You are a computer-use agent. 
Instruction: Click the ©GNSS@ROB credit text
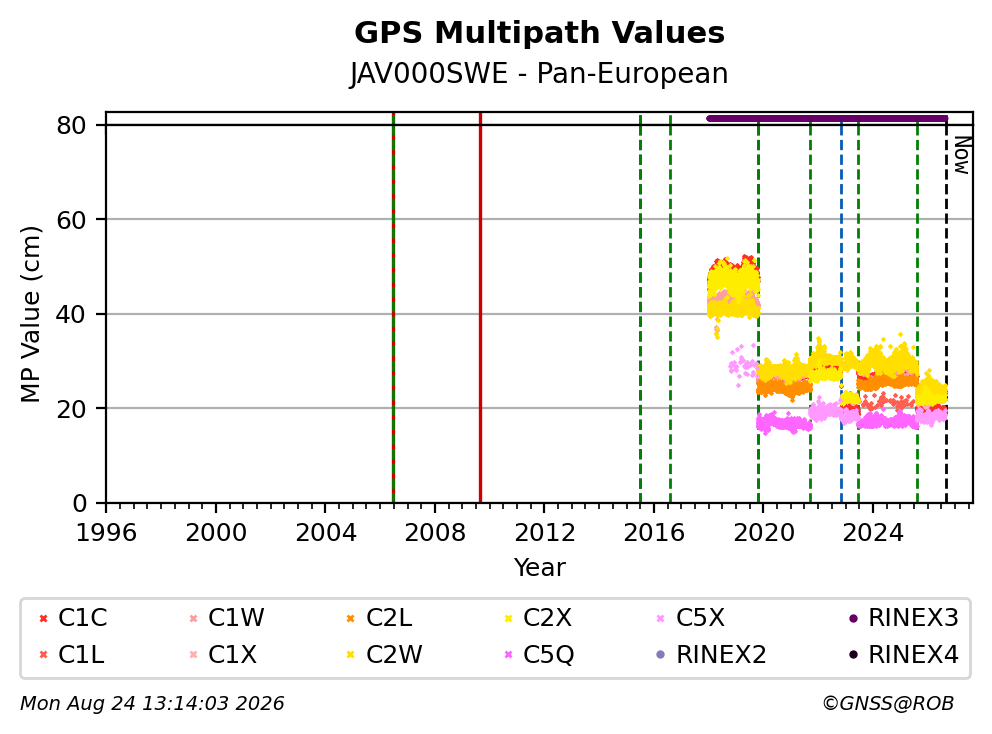click(888, 703)
